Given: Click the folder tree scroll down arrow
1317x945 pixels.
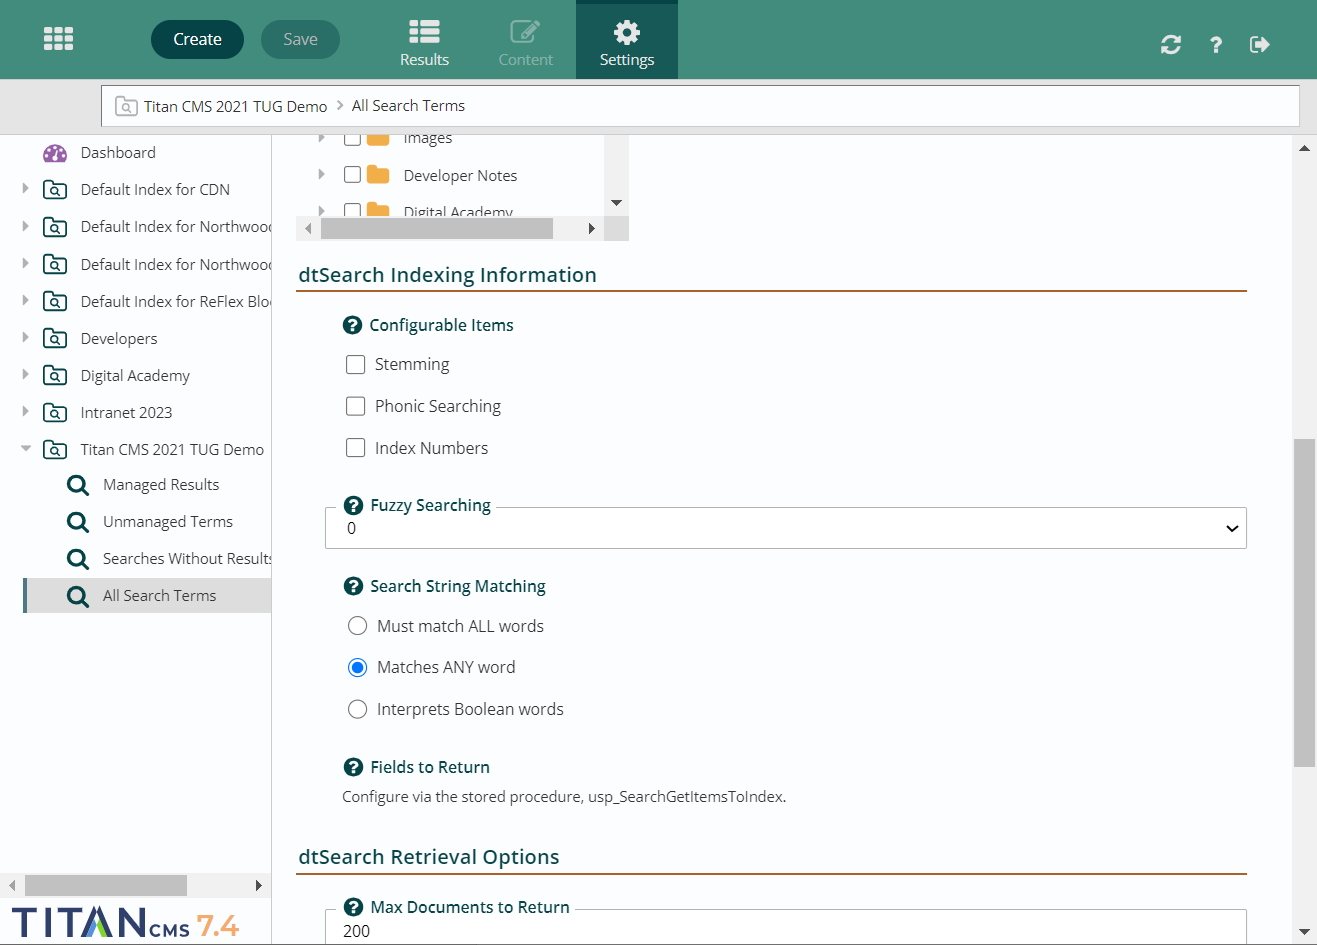Looking at the screenshot, I should tap(616, 203).
